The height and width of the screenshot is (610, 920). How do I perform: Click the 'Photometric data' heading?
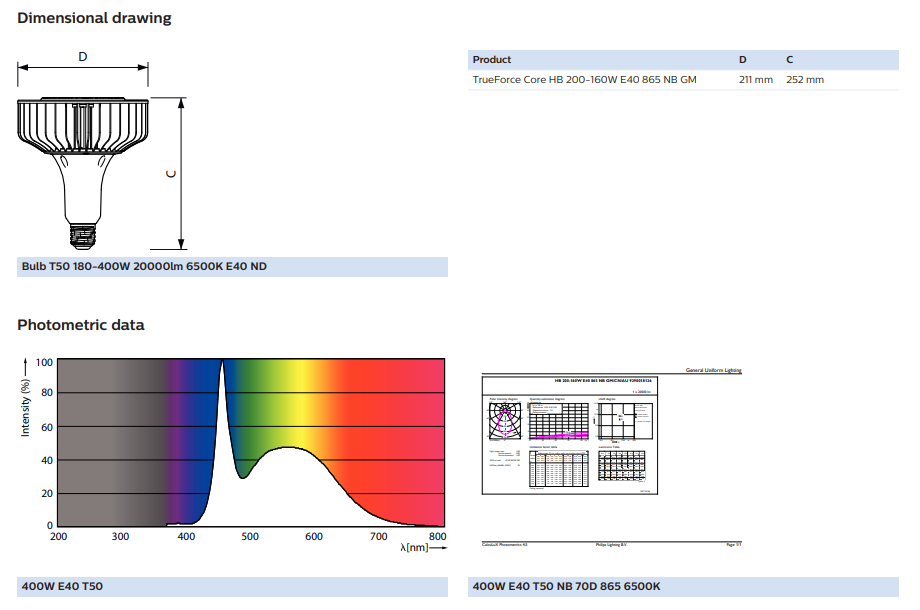coord(80,325)
